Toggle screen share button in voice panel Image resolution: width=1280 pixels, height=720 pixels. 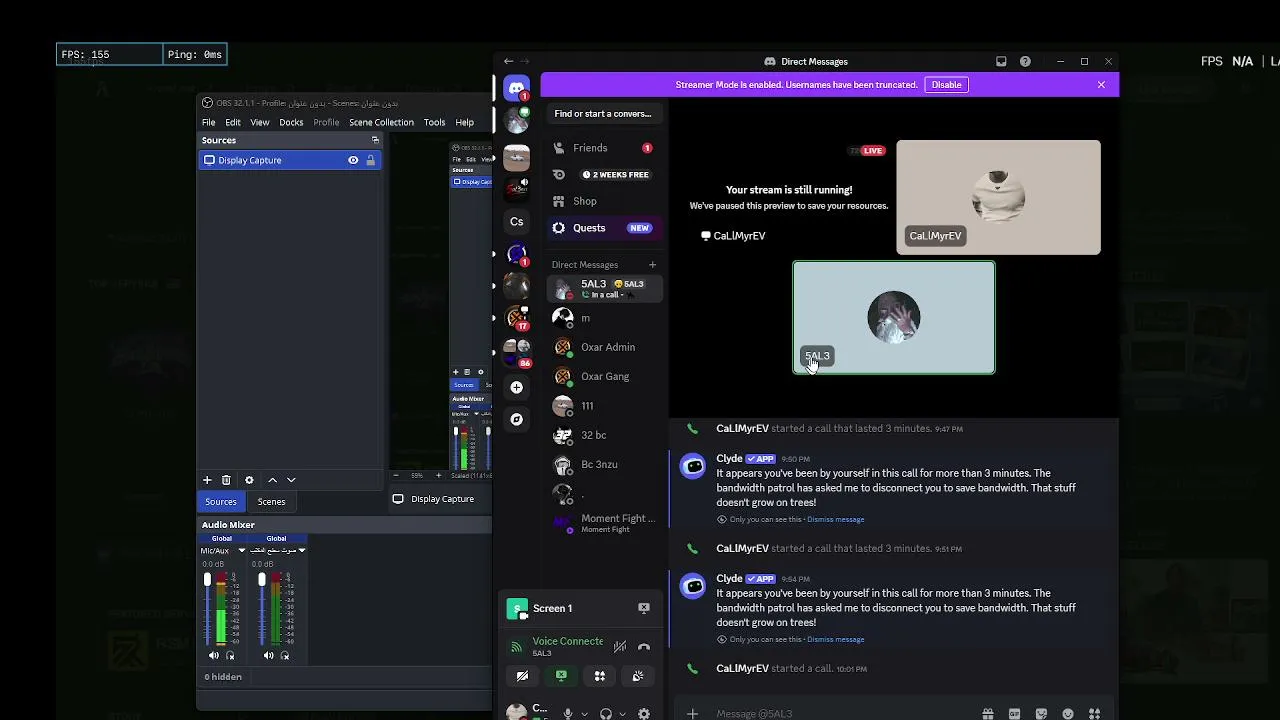(561, 676)
